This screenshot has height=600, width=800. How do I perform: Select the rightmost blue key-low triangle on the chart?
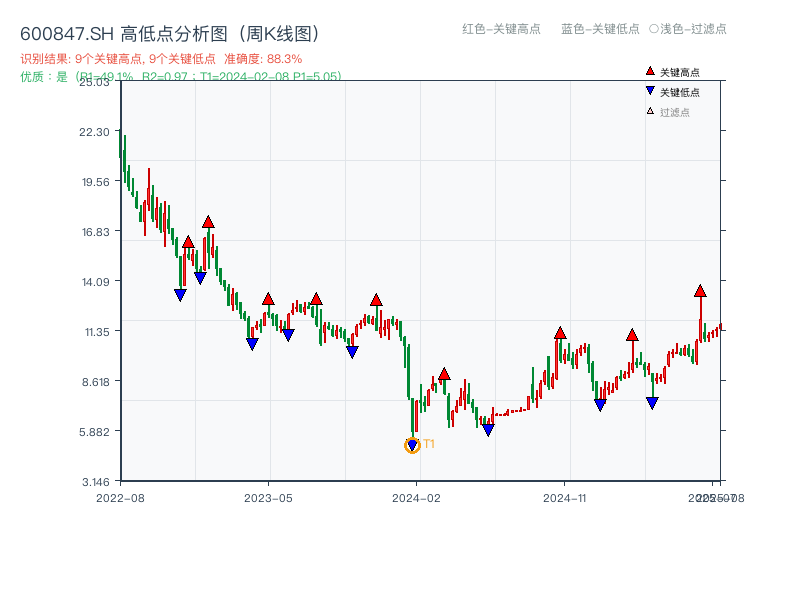tap(652, 403)
